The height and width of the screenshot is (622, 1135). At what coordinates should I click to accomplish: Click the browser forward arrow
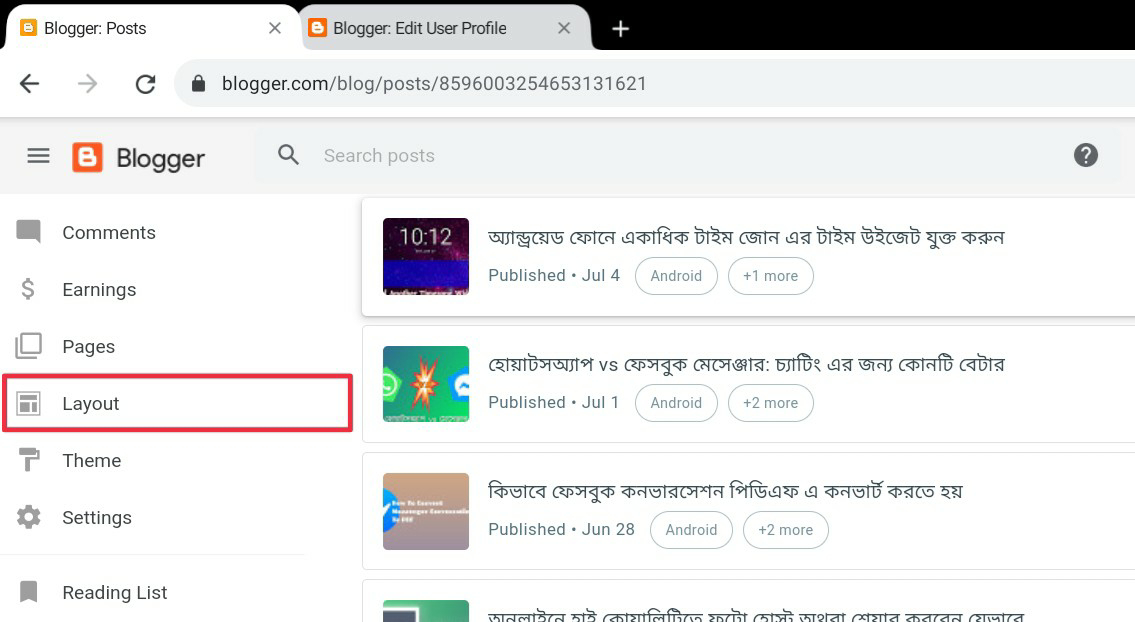coord(88,83)
